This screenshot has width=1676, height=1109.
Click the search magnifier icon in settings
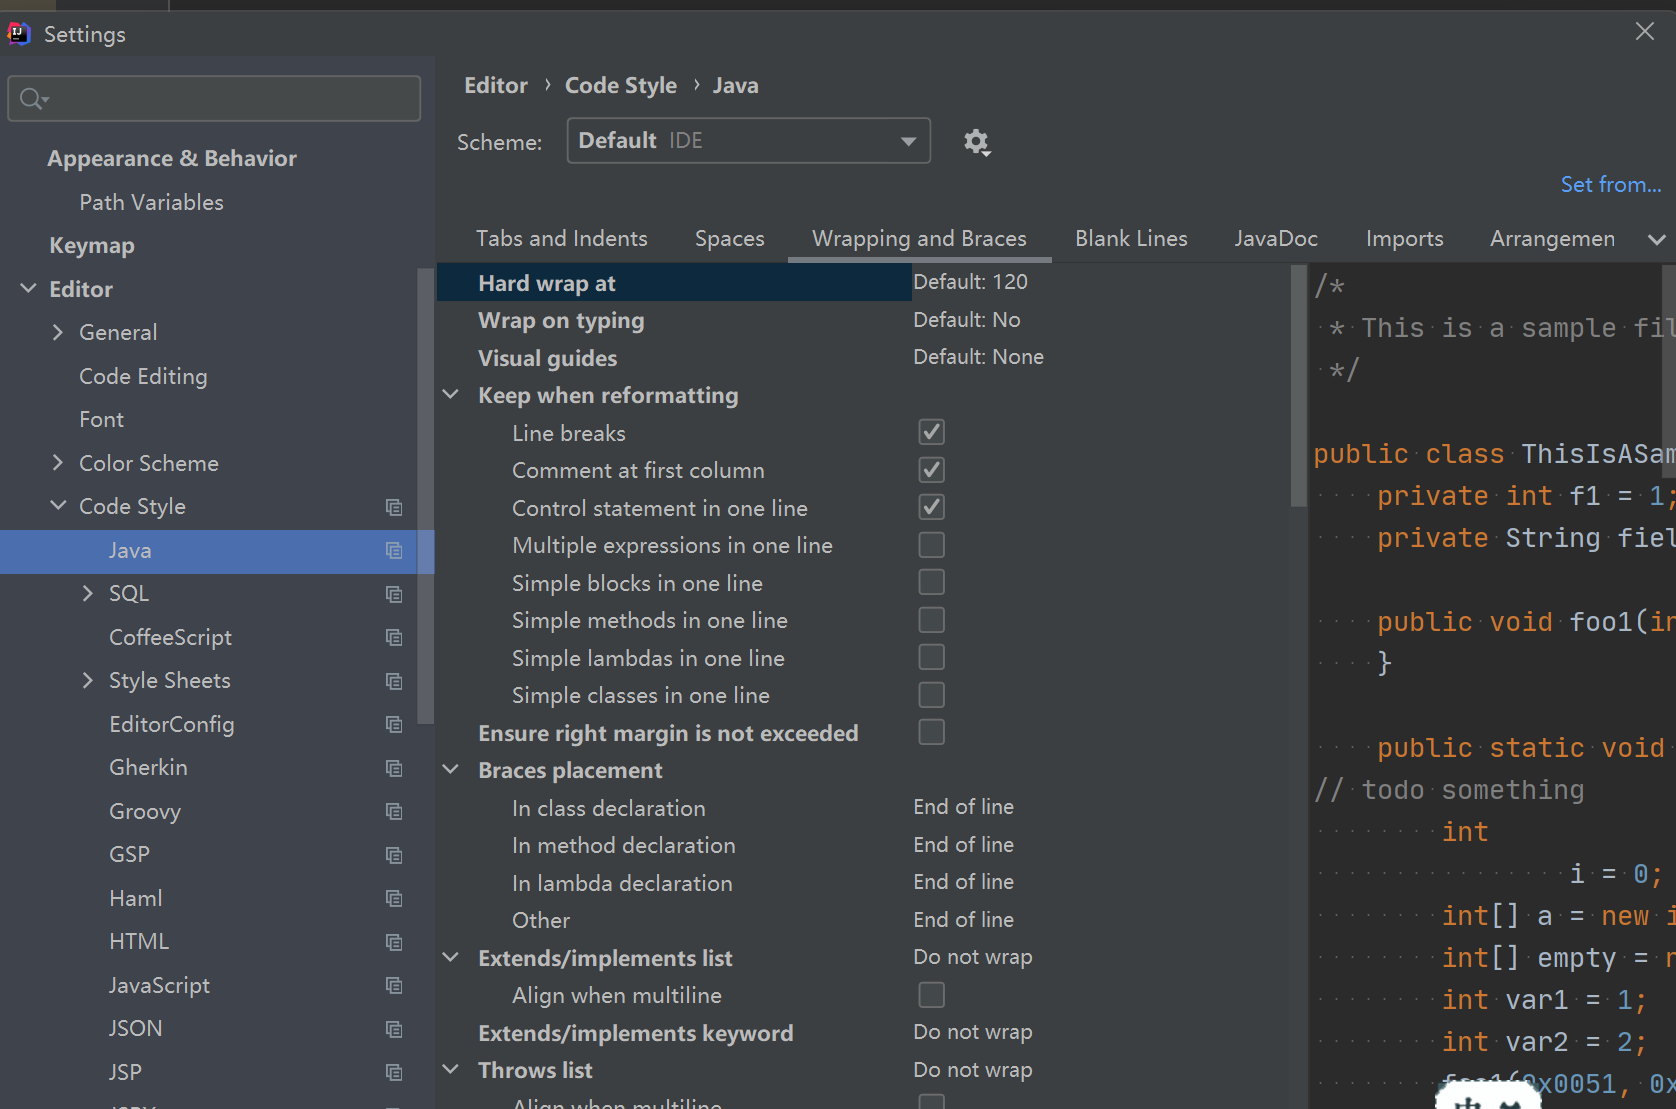pos(33,99)
